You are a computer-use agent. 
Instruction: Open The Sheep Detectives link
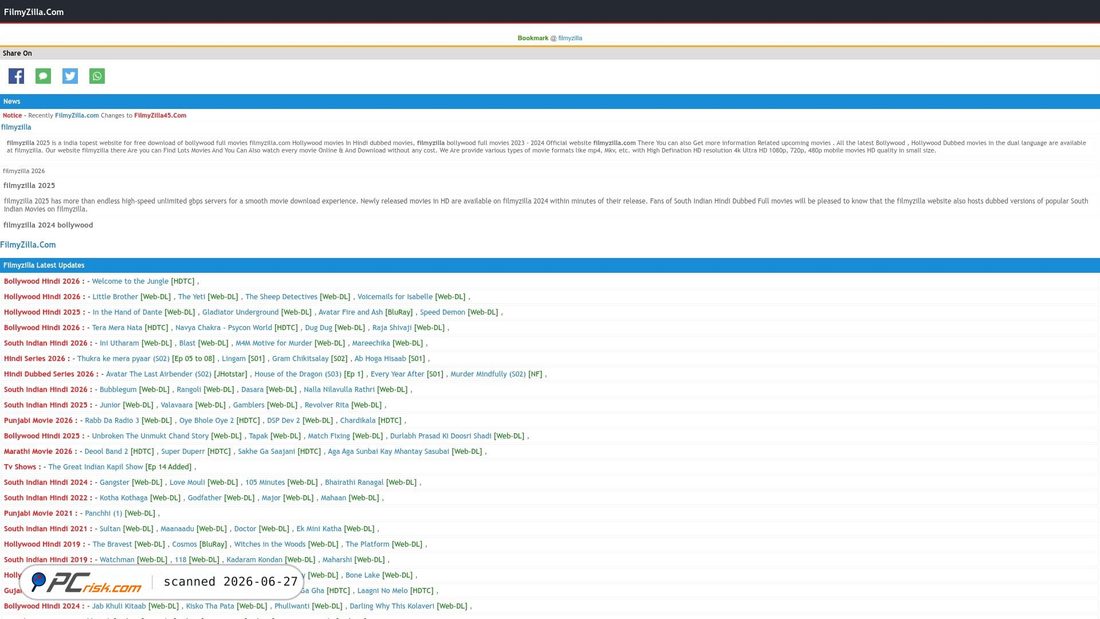(281, 297)
